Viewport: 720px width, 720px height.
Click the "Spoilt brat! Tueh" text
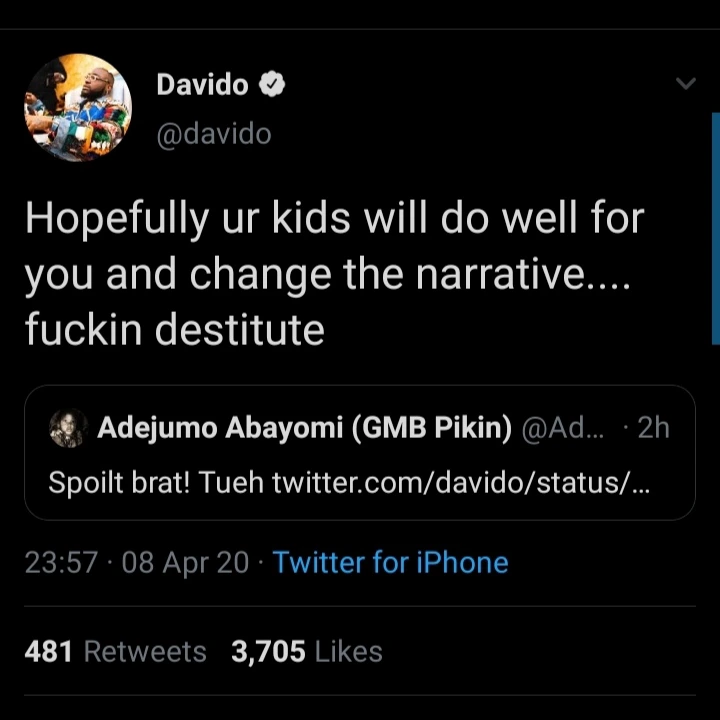(156, 483)
